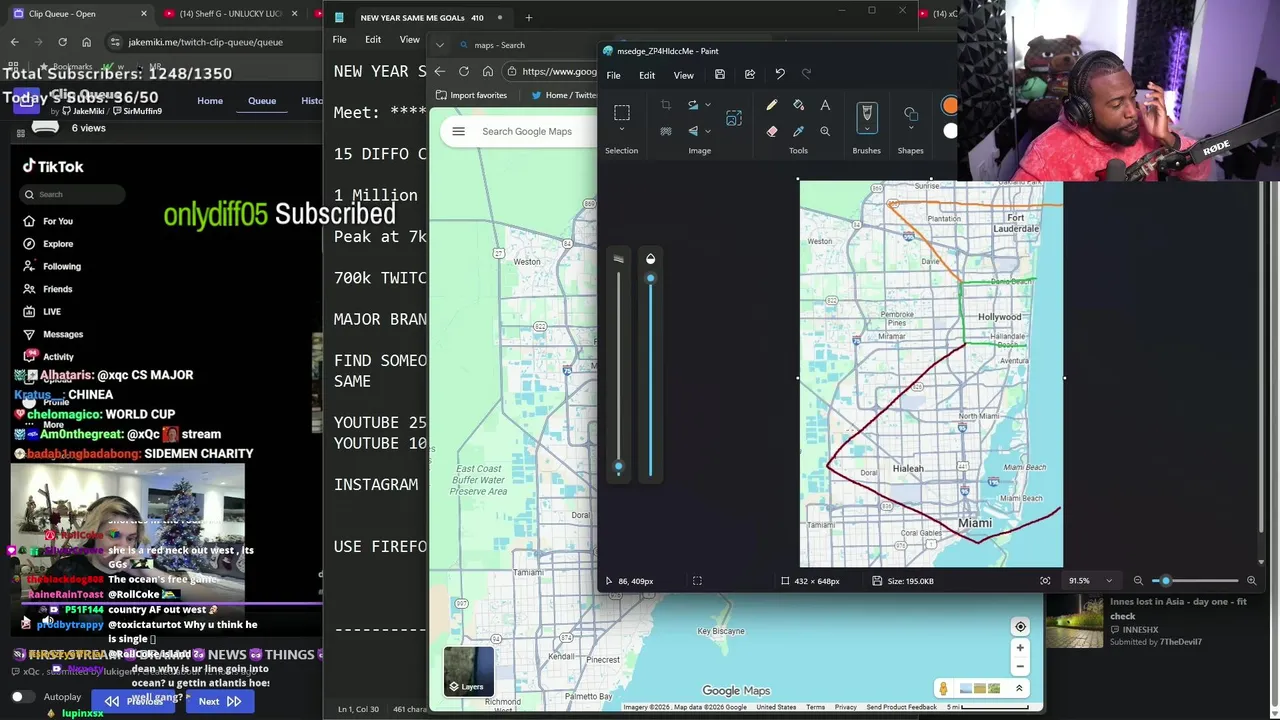This screenshot has height=720, width=1280.
Task: Open the Flip dropdown arrow in Paint
Action: [x=708, y=131]
